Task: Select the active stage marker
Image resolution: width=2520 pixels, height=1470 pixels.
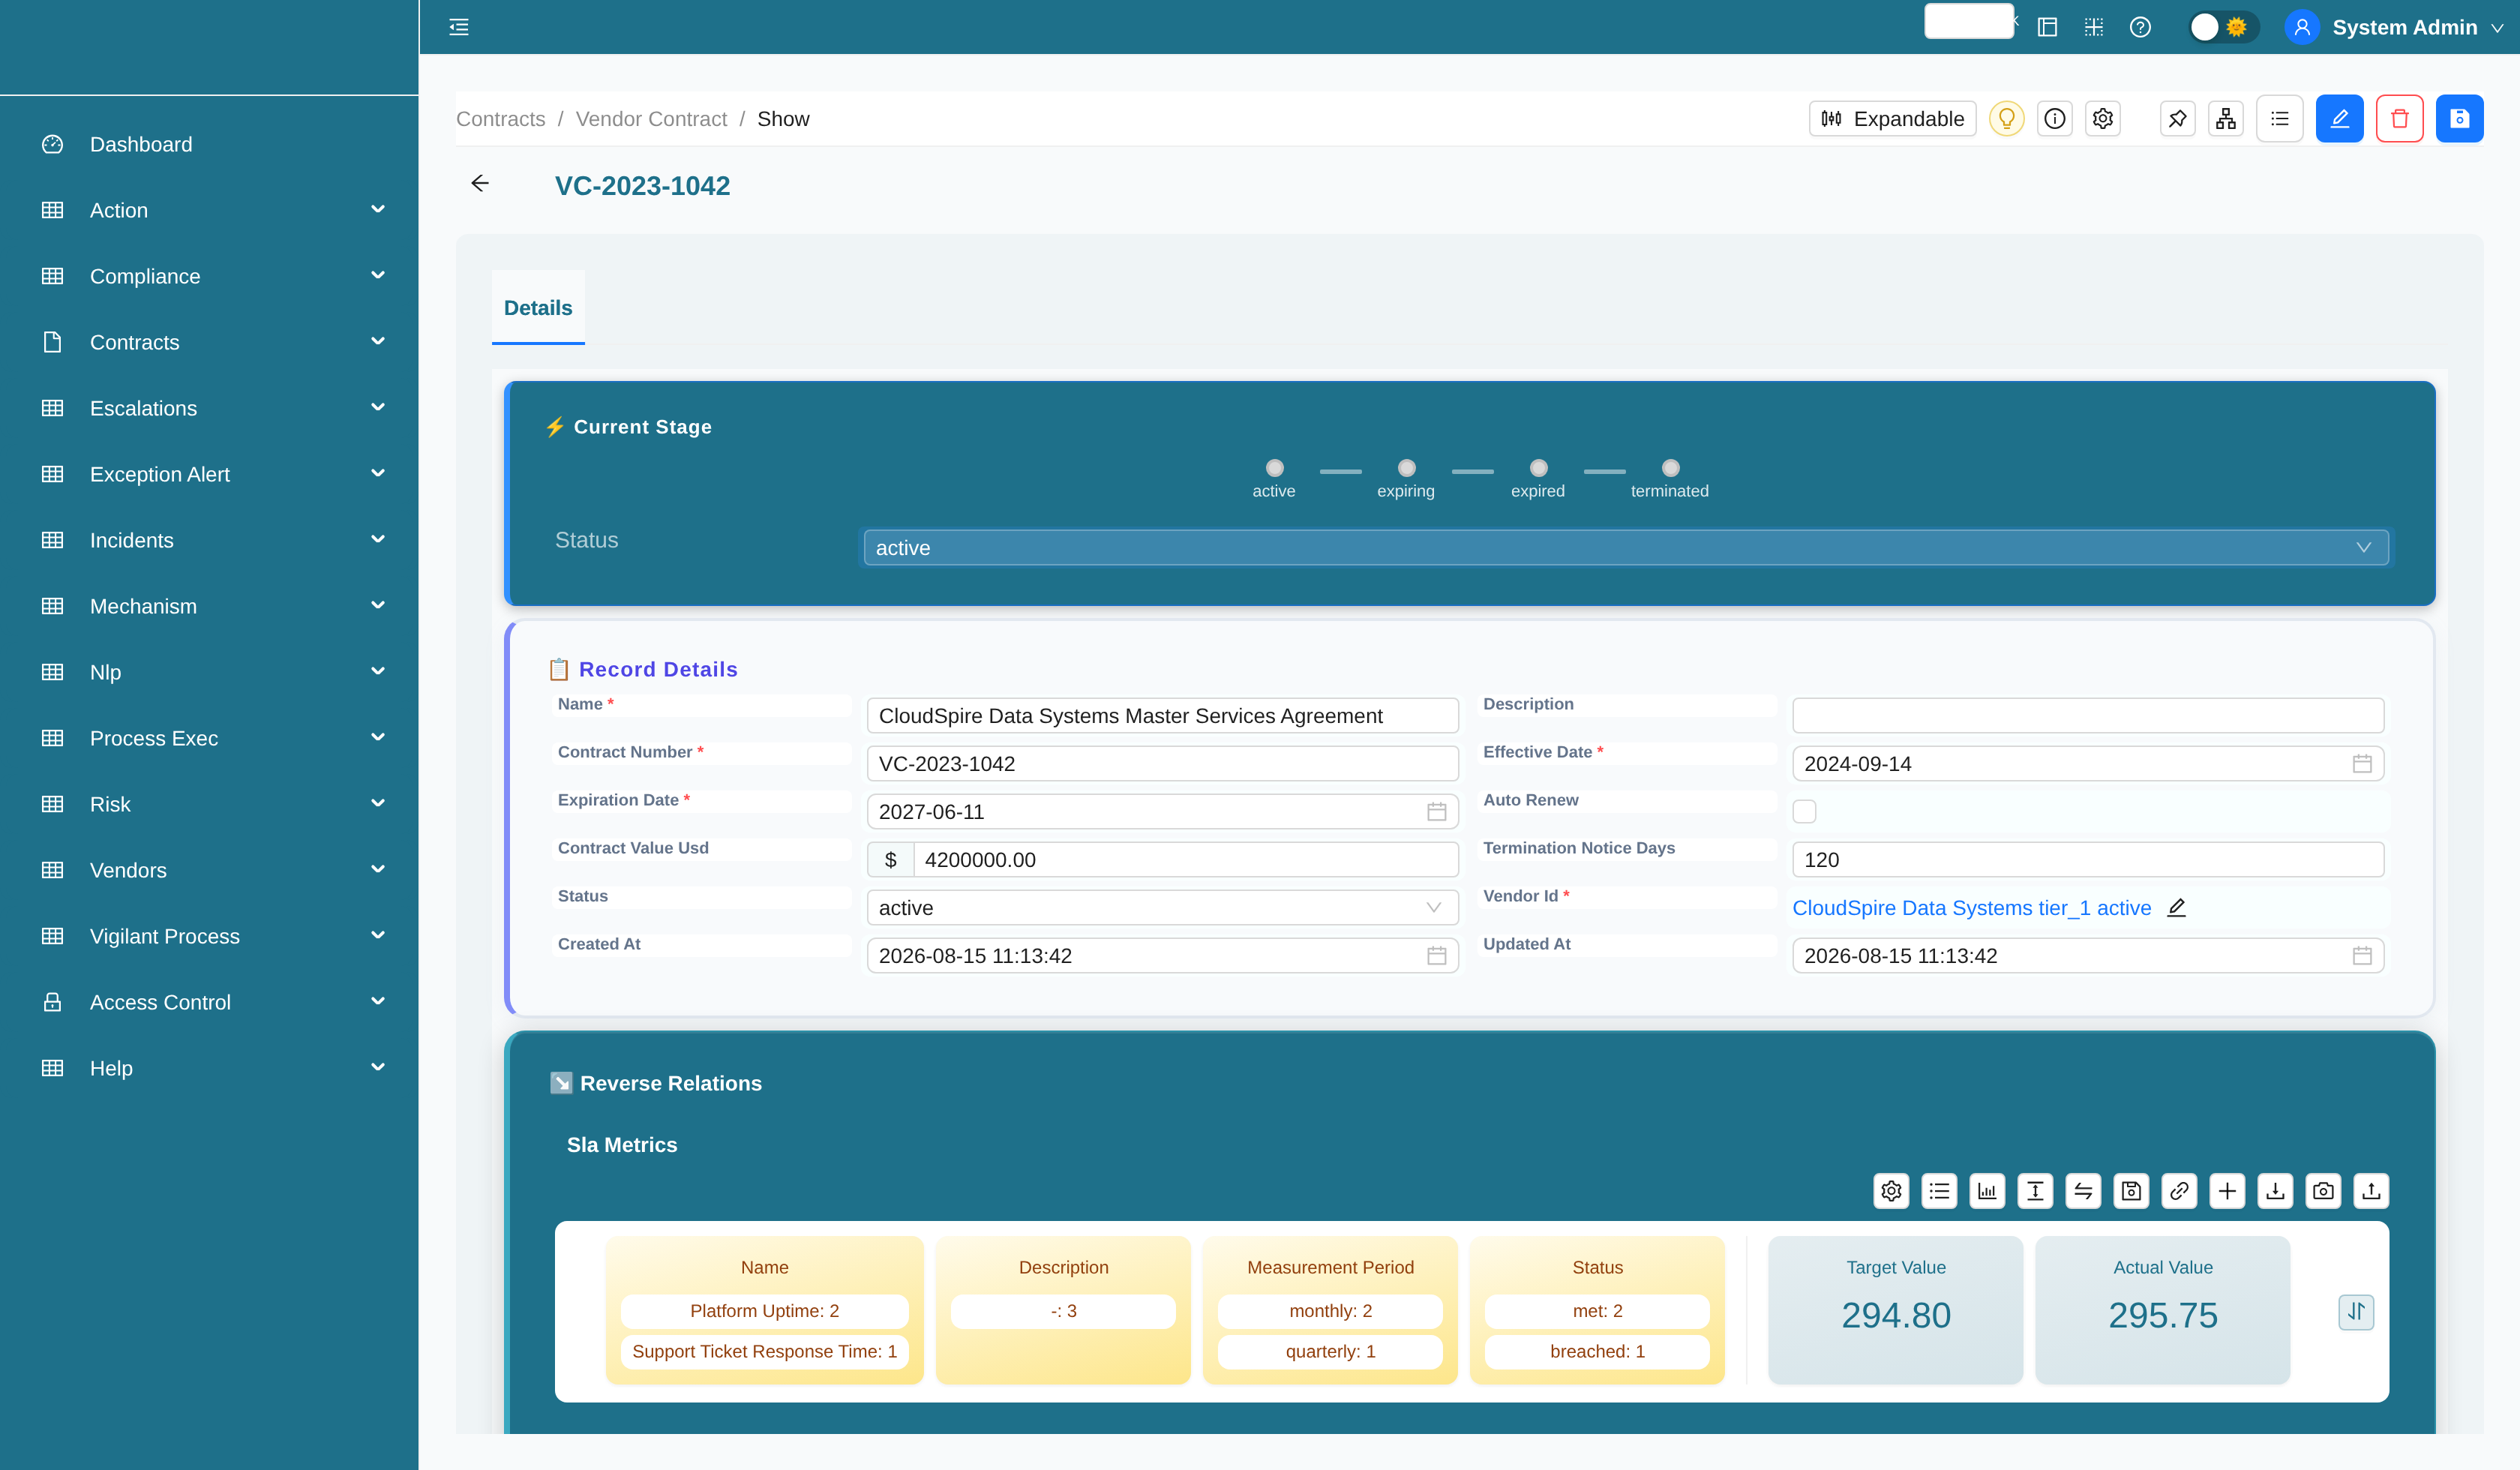Action: pos(1274,468)
